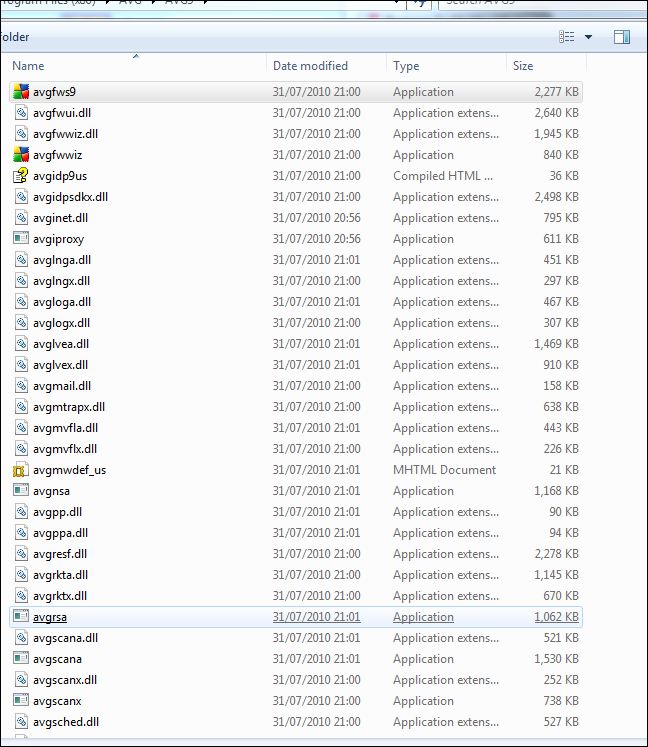Screen dimensions: 648x747
Task: Click the 21 KB size of avgmwdef_us
Action: (x=564, y=470)
